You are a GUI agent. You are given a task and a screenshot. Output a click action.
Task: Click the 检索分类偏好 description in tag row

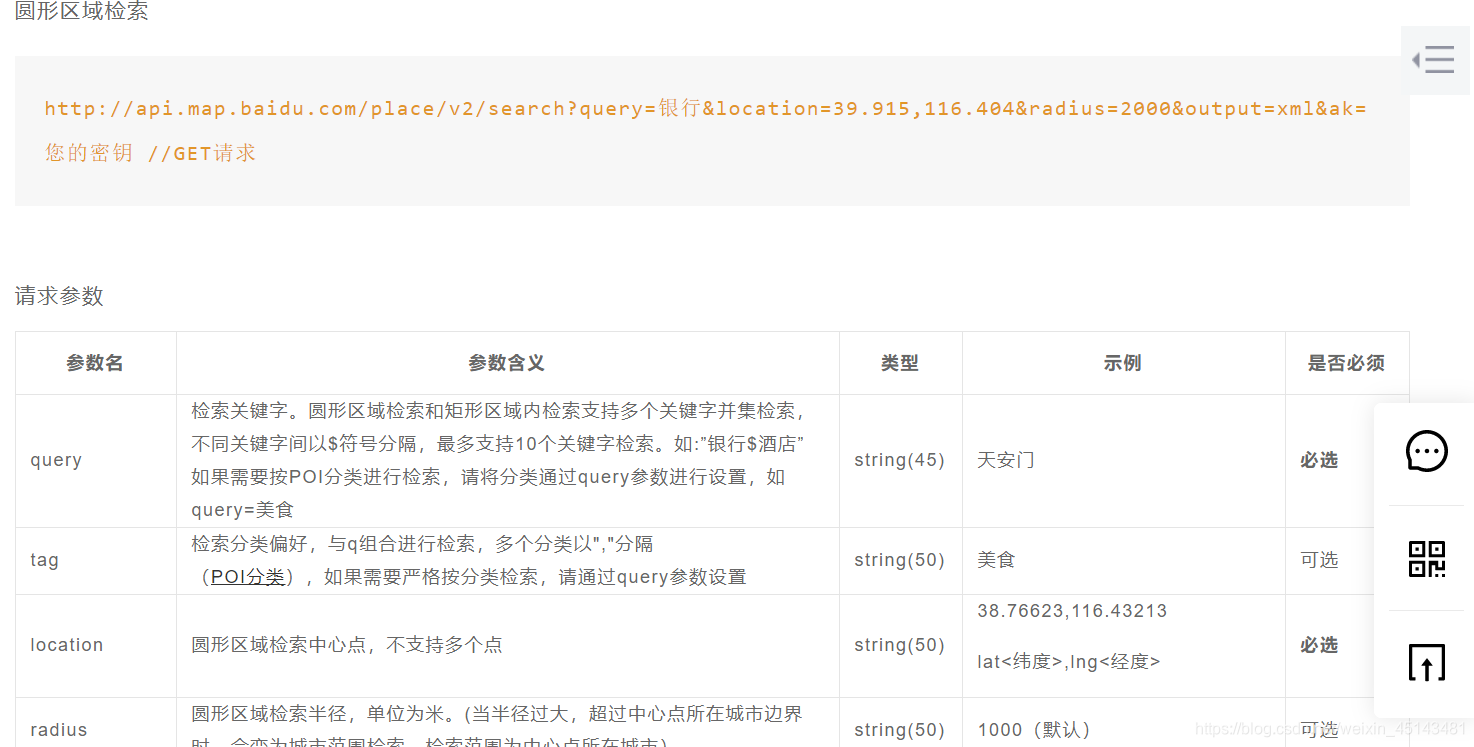469,561
